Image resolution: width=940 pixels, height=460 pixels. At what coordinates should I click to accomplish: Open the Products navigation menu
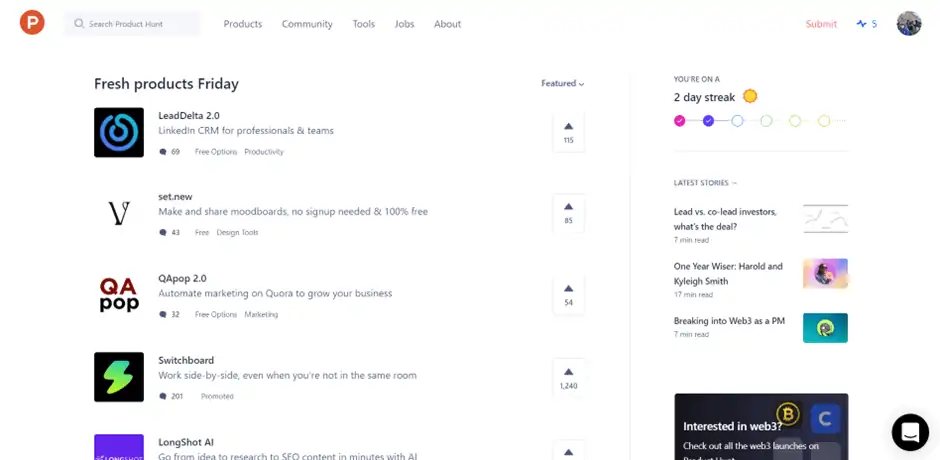pyautogui.click(x=243, y=24)
